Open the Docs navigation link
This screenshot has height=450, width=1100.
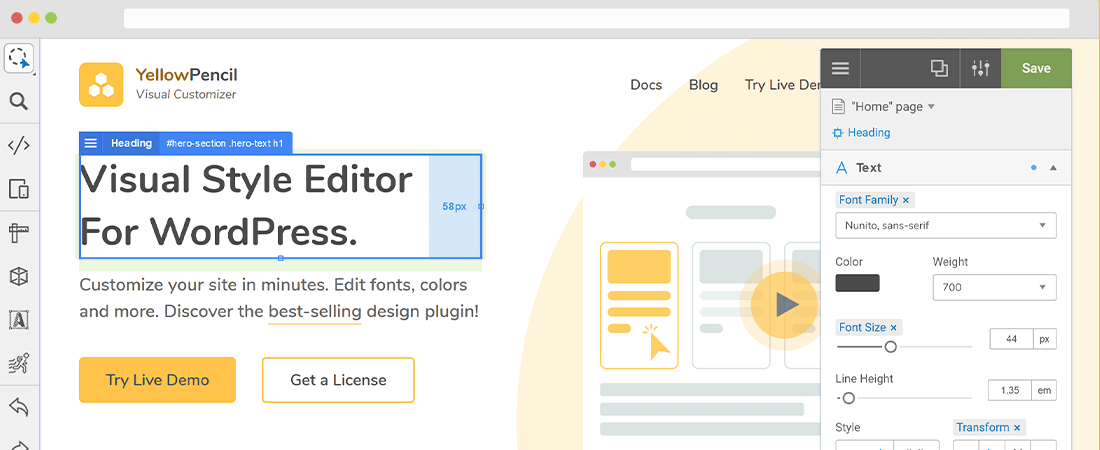click(x=646, y=85)
